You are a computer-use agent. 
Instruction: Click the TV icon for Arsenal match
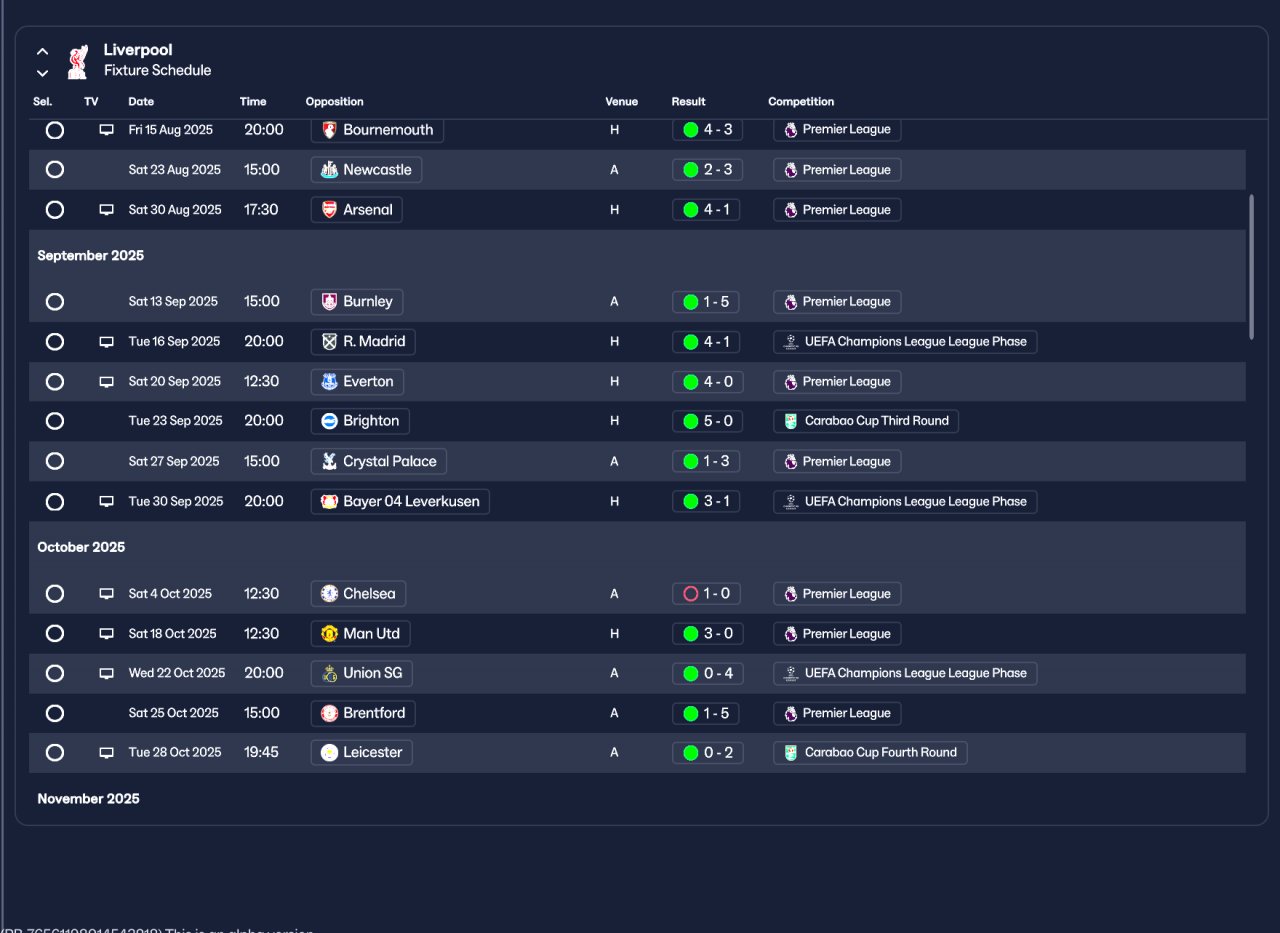tap(106, 210)
